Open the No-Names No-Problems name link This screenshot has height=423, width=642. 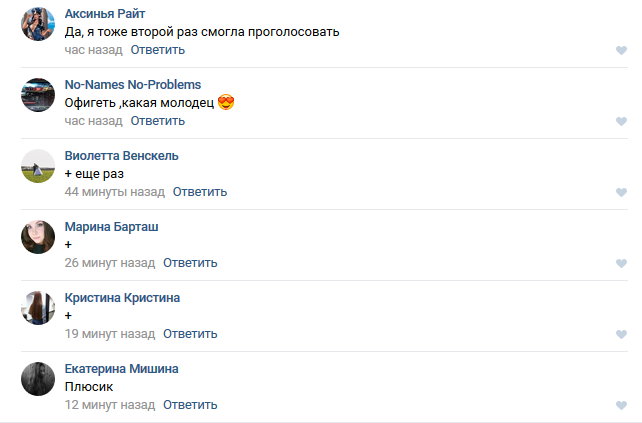click(x=133, y=84)
